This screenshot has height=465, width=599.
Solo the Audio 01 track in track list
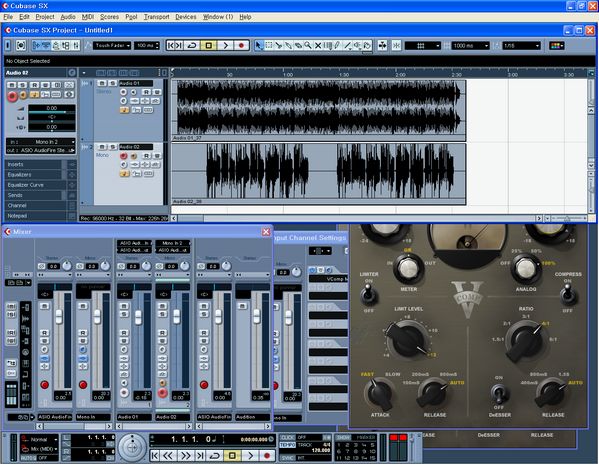pos(112,83)
